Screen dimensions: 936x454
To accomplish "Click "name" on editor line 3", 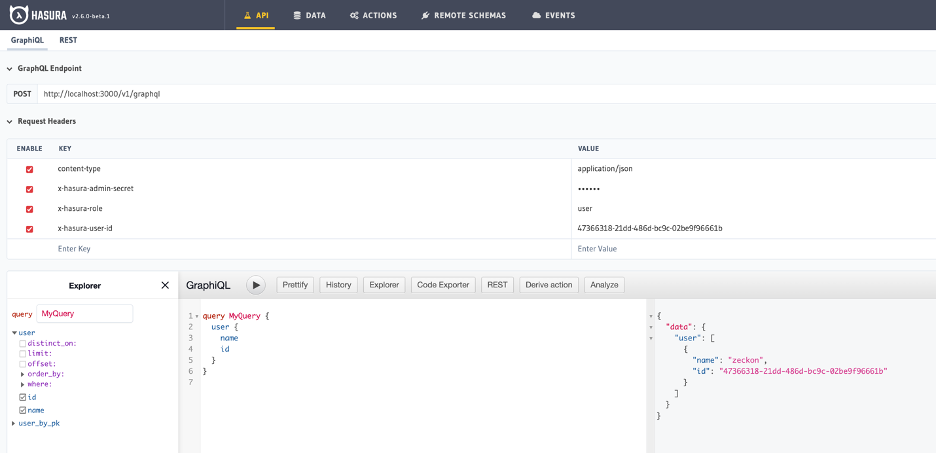I will click(x=229, y=338).
